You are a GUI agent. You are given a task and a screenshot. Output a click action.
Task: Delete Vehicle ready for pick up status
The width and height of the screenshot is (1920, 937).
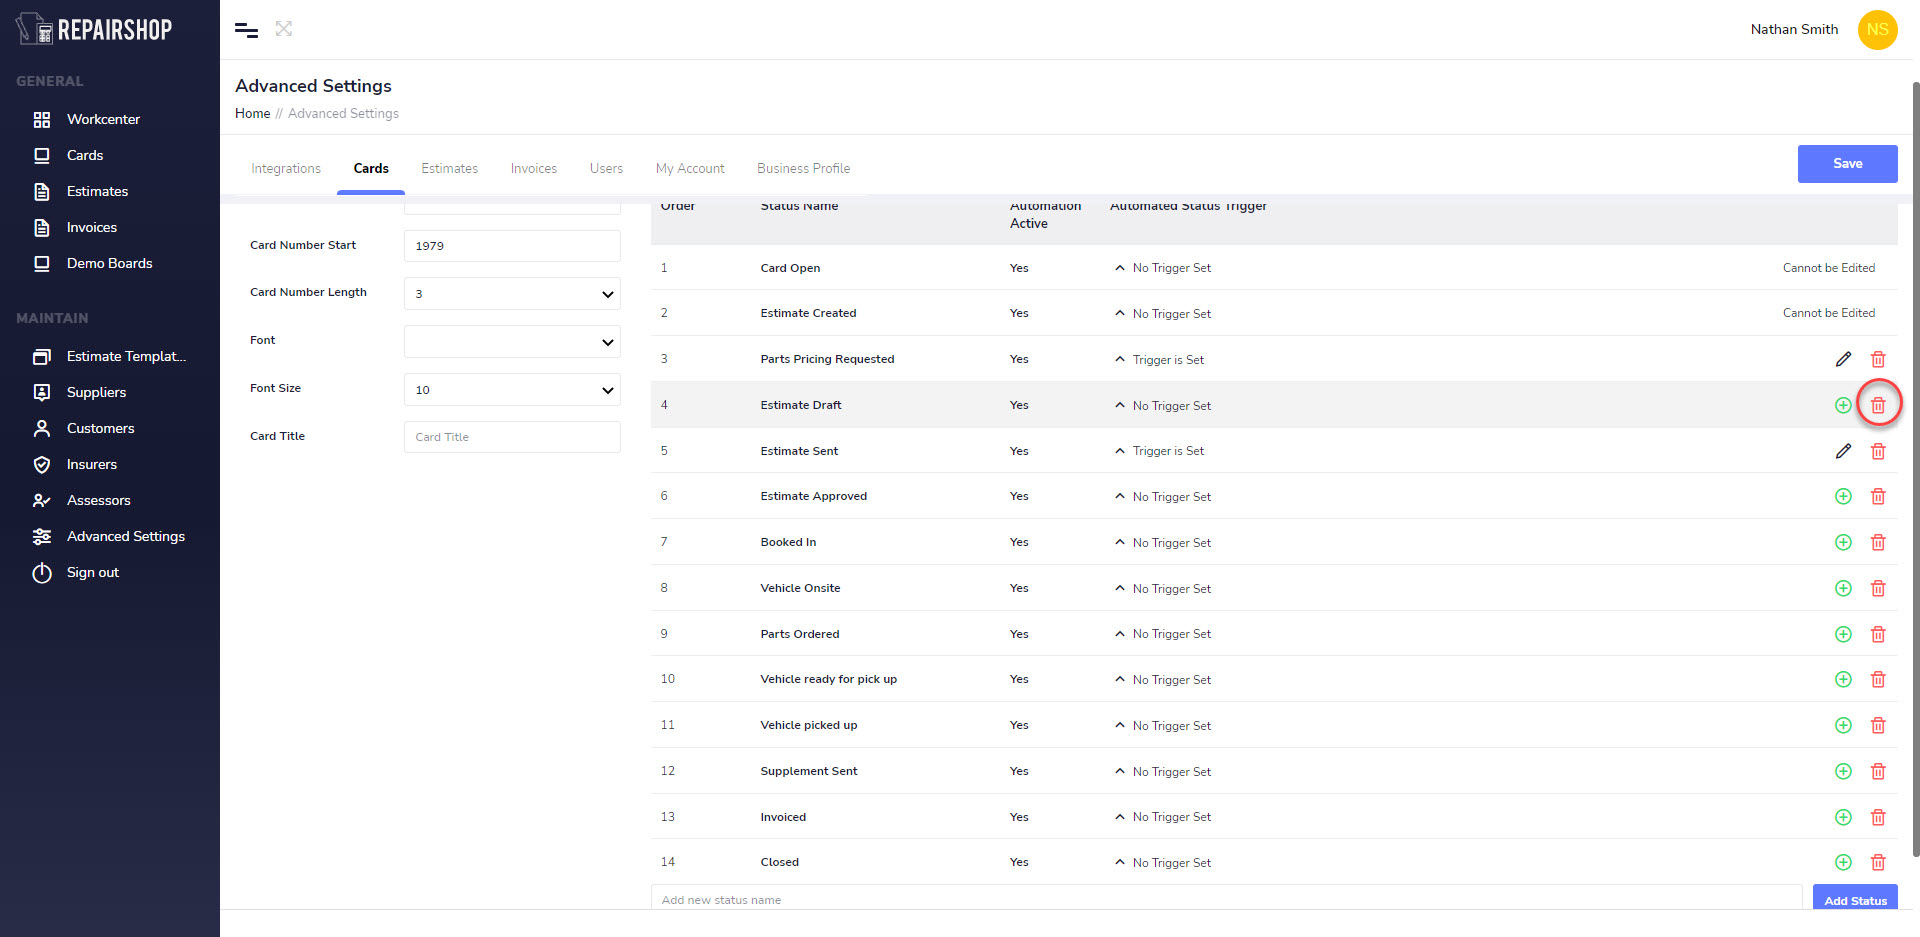pos(1878,679)
